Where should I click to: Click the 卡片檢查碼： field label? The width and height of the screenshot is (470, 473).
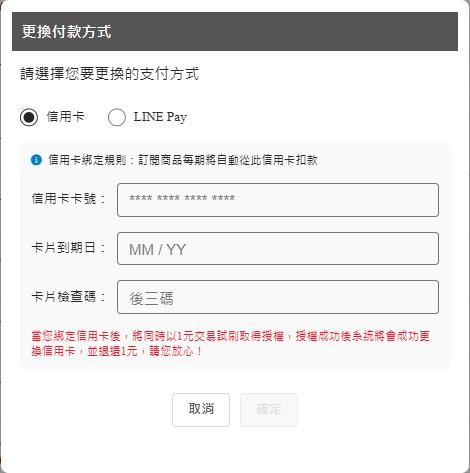68,296
